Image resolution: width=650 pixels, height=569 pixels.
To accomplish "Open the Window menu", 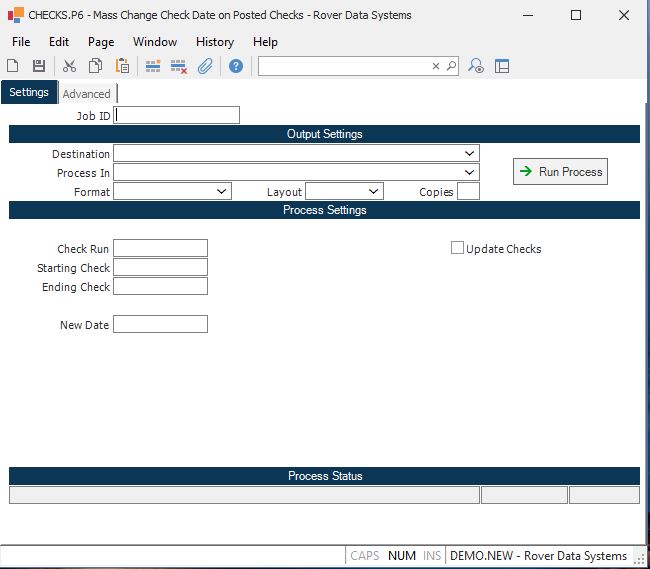I will coord(155,42).
